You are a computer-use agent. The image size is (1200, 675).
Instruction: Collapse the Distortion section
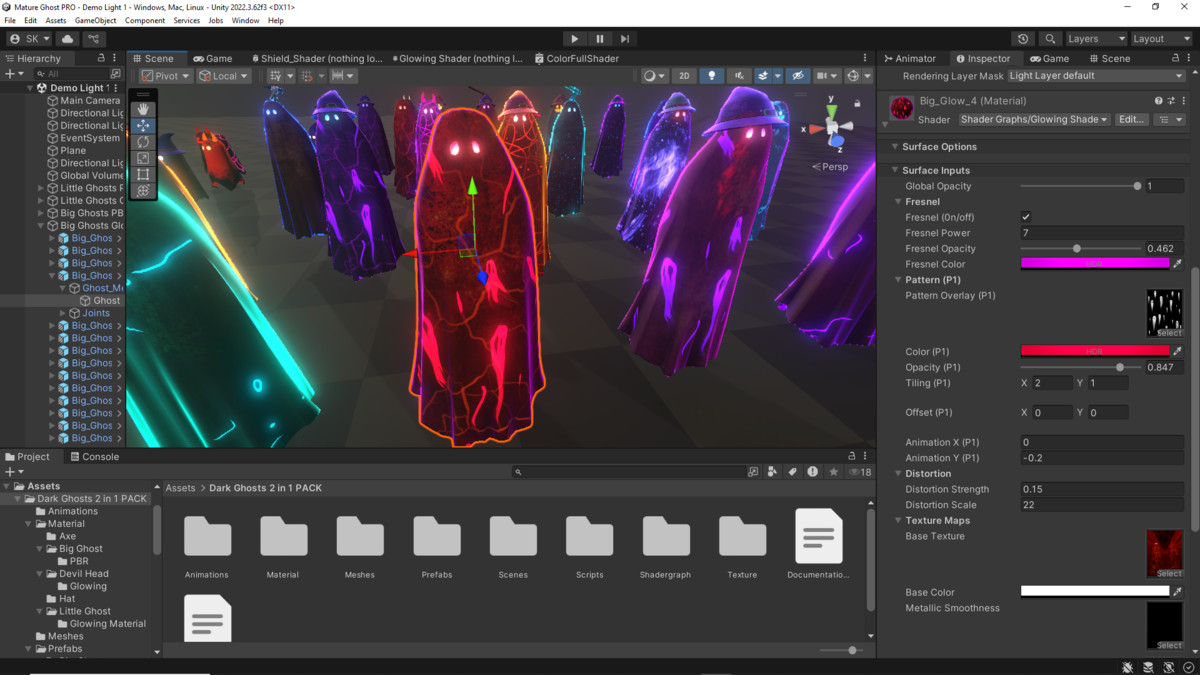pos(898,473)
